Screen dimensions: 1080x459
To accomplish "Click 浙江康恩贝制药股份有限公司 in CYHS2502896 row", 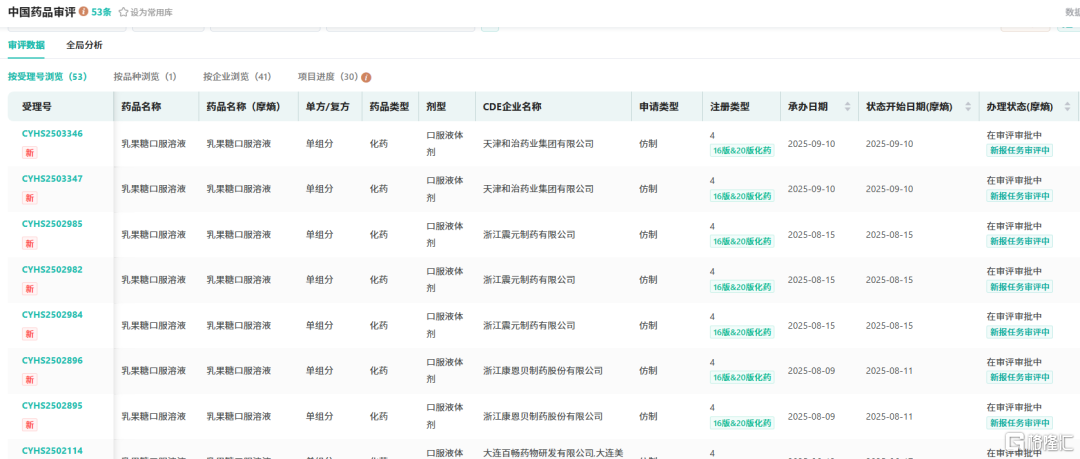I will (x=542, y=371).
